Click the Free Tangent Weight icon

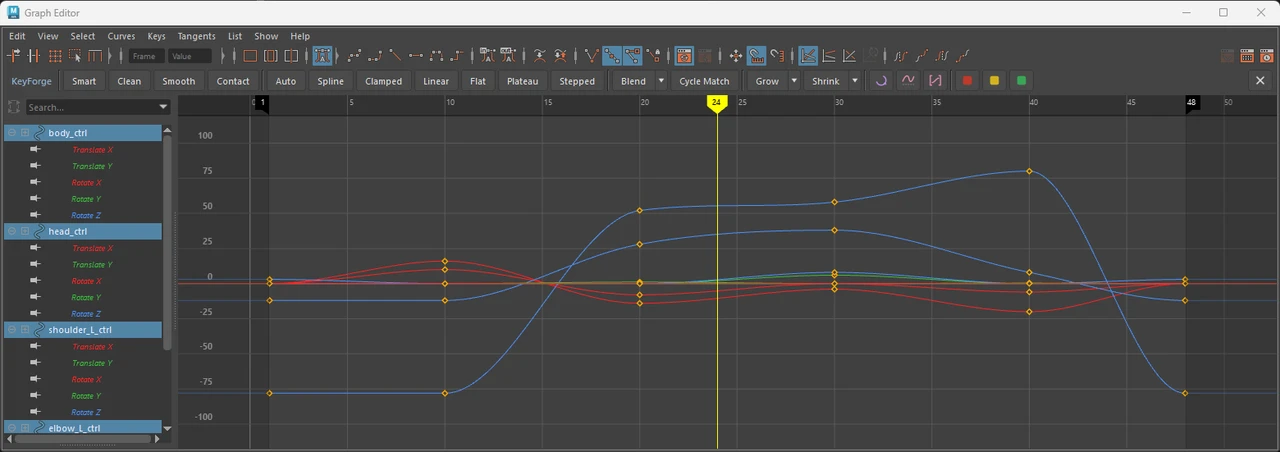tap(632, 56)
